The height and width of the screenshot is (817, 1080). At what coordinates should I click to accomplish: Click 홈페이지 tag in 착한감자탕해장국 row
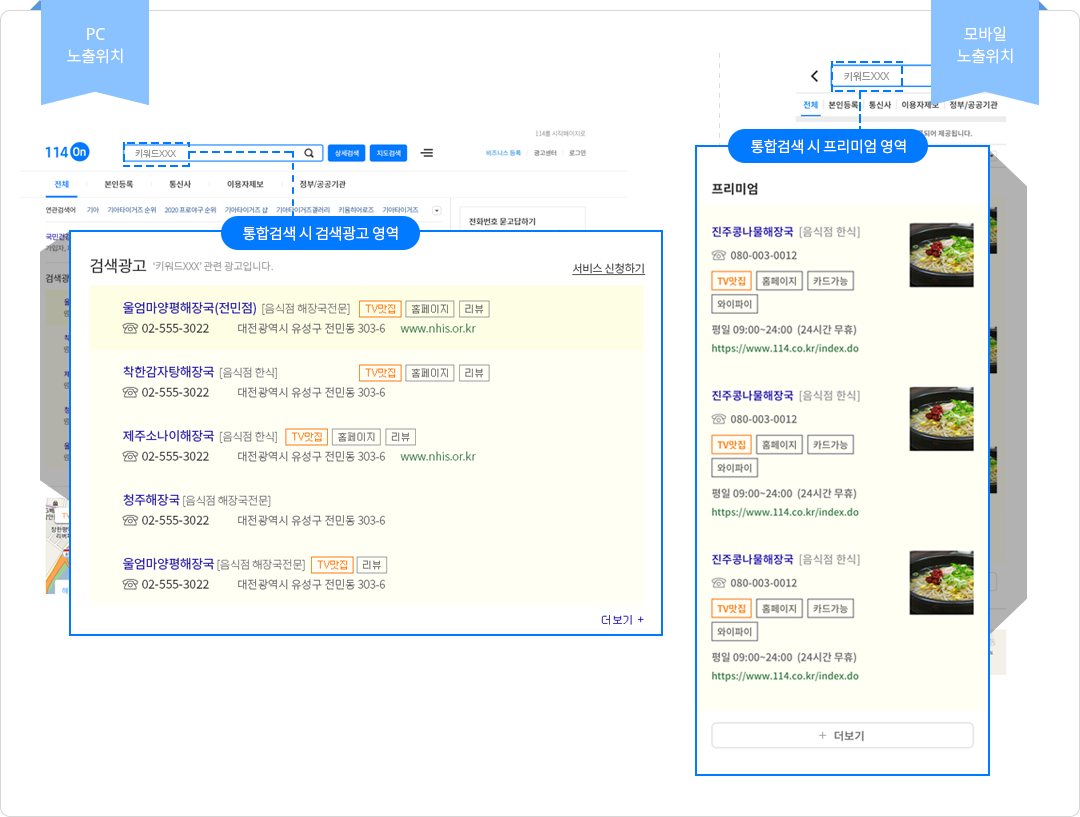430,373
